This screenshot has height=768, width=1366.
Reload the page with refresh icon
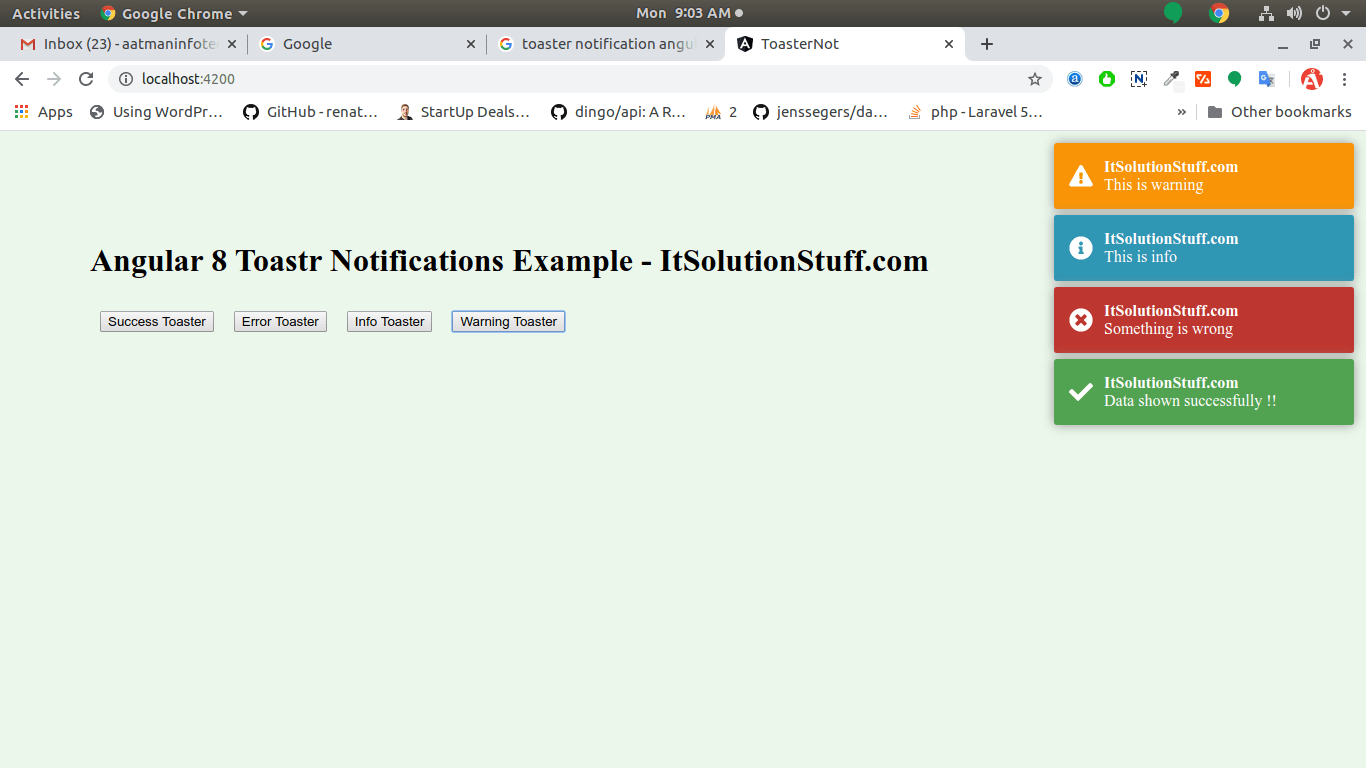pyautogui.click(x=86, y=79)
